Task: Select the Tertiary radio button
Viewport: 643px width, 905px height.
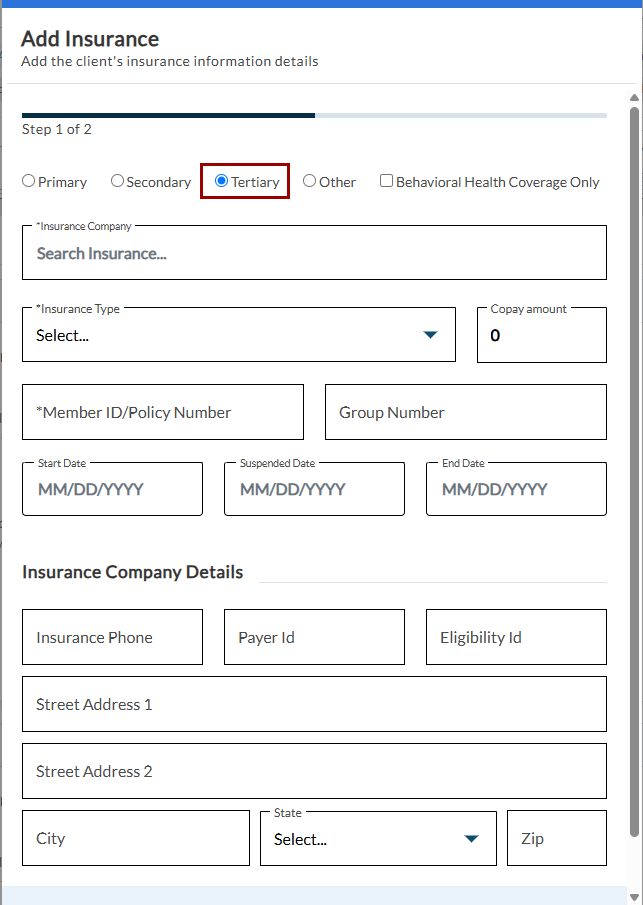Action: pos(222,182)
